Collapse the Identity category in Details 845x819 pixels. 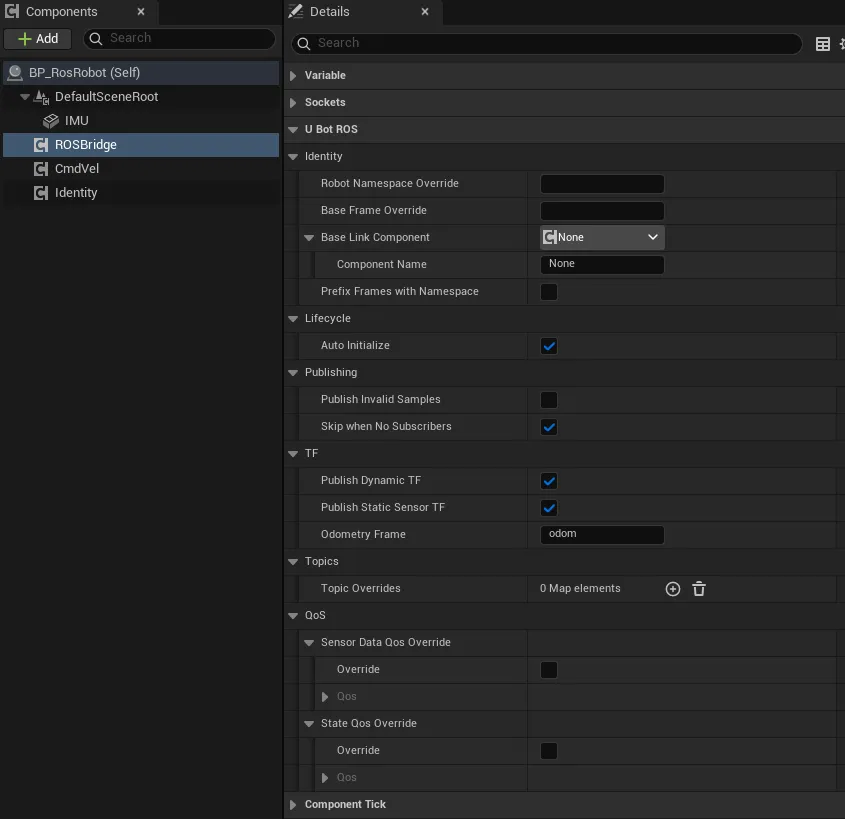click(x=293, y=157)
